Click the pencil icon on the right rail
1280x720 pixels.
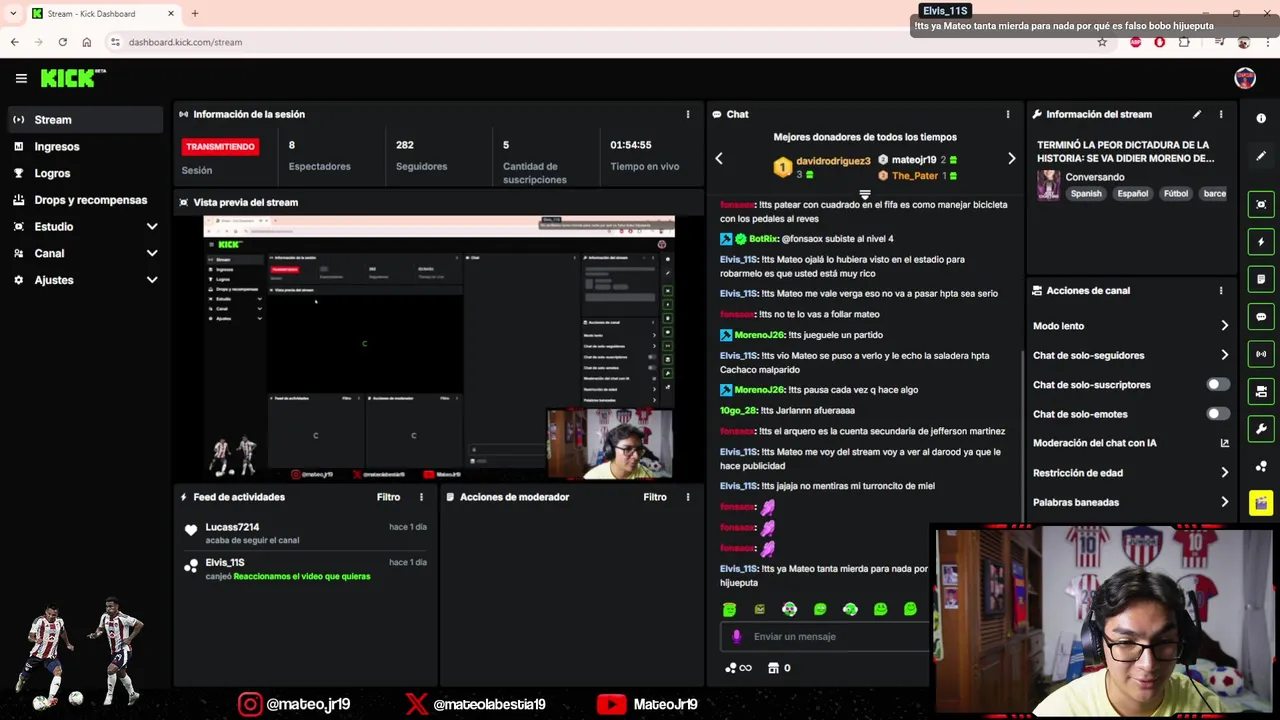pos(1261,156)
